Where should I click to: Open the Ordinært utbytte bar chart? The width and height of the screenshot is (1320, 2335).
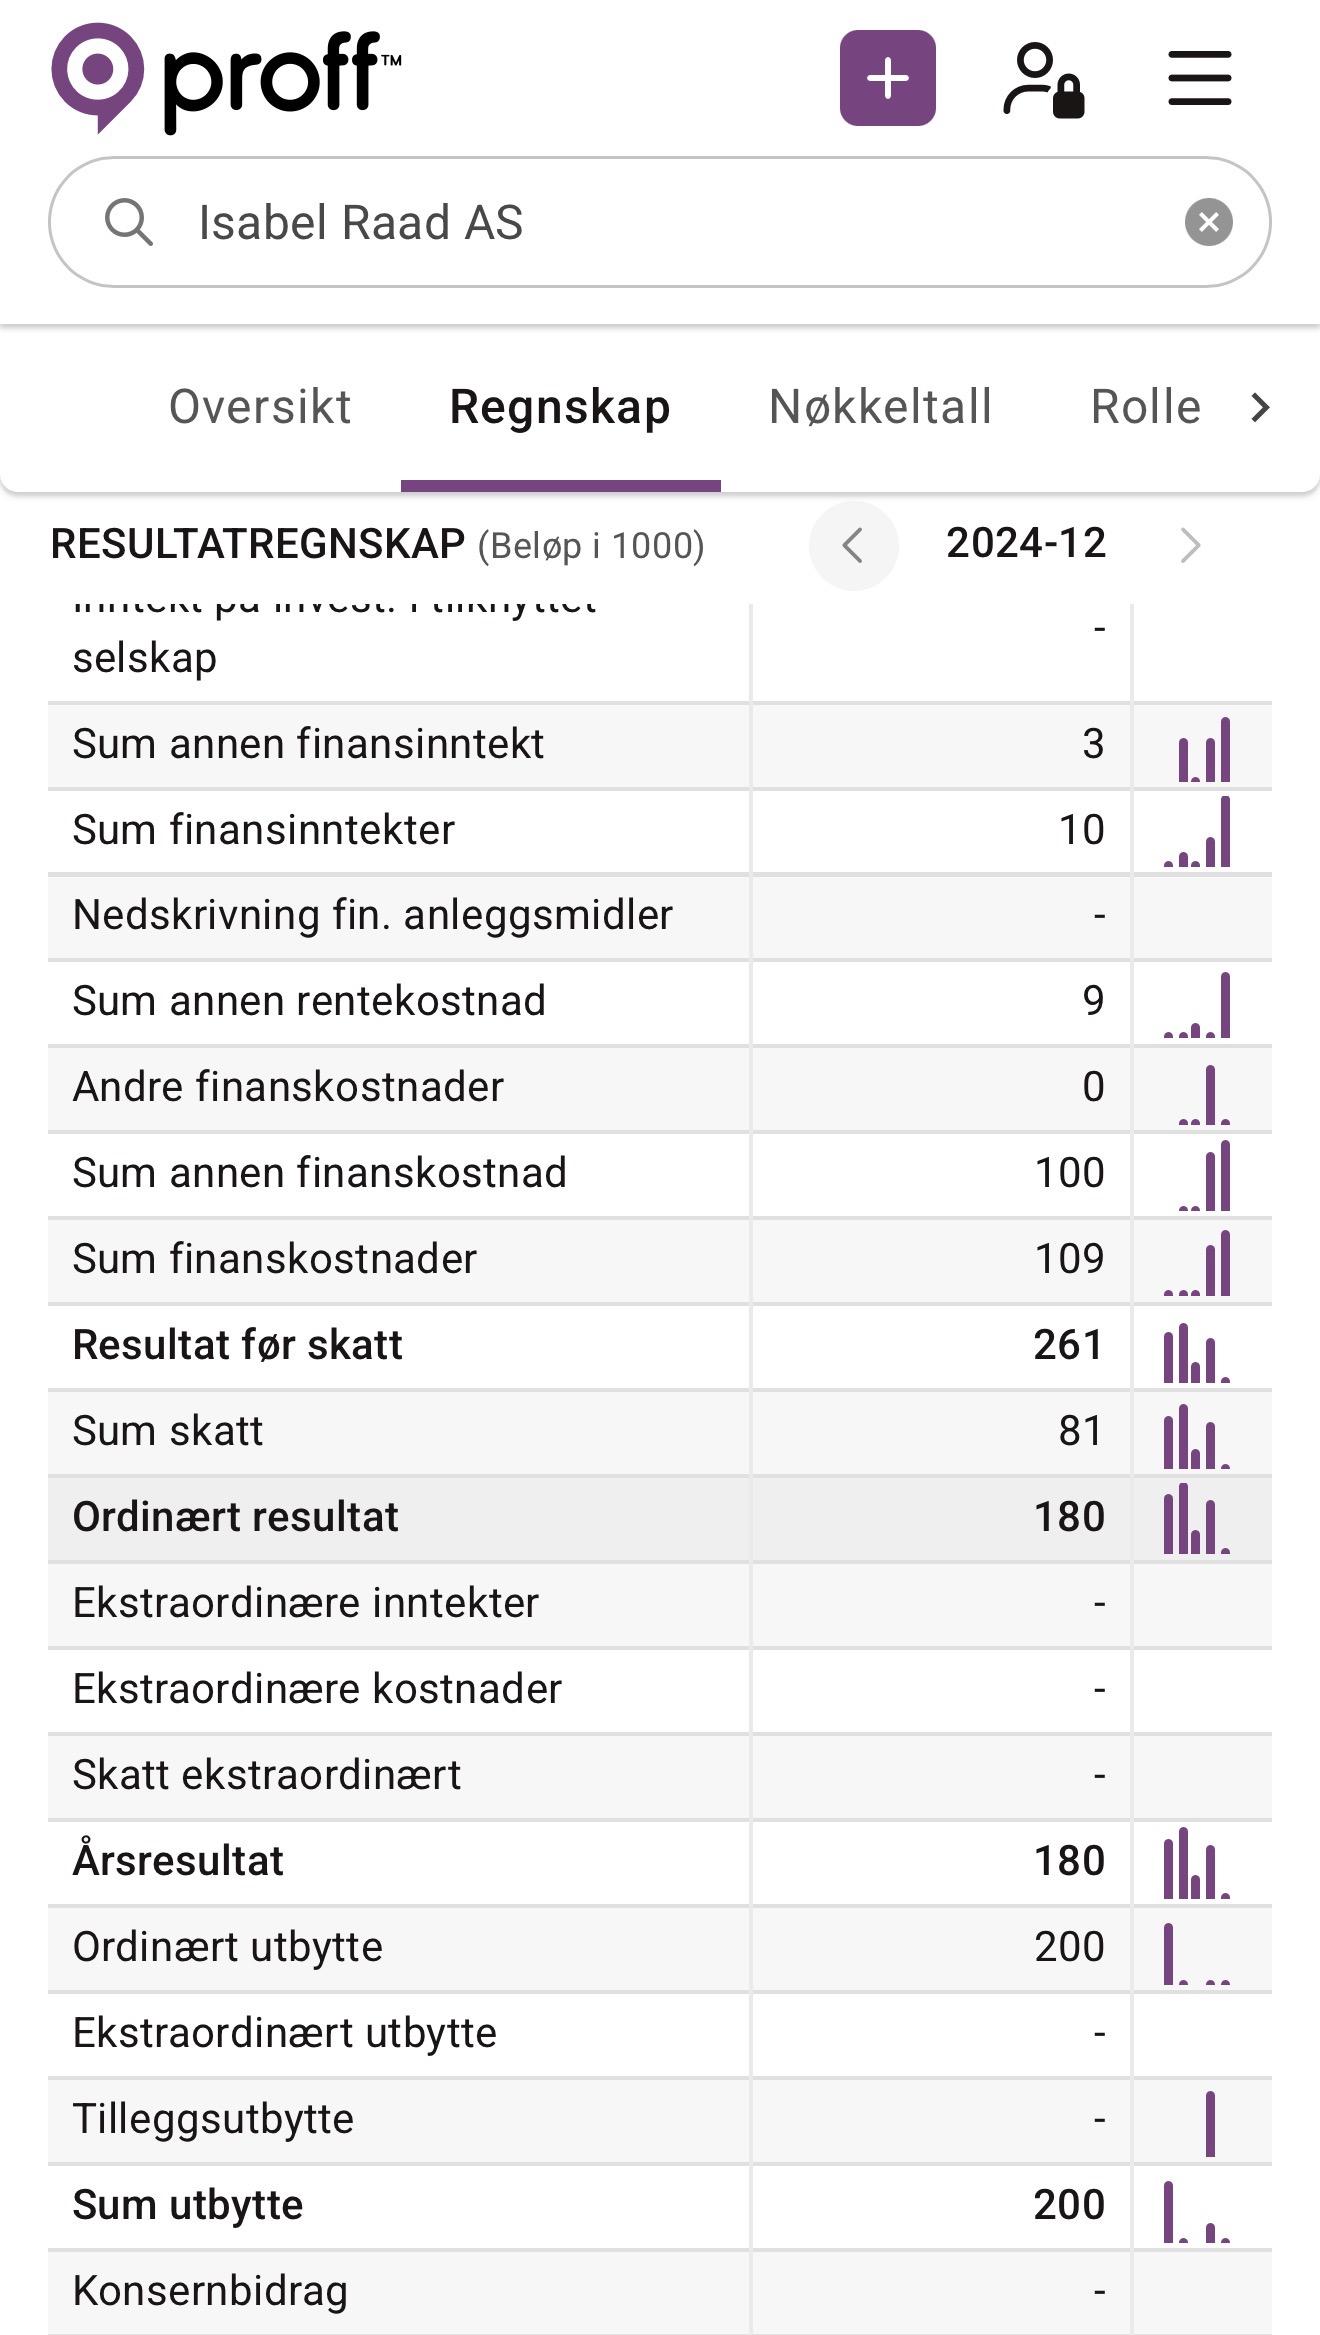(x=1197, y=1952)
